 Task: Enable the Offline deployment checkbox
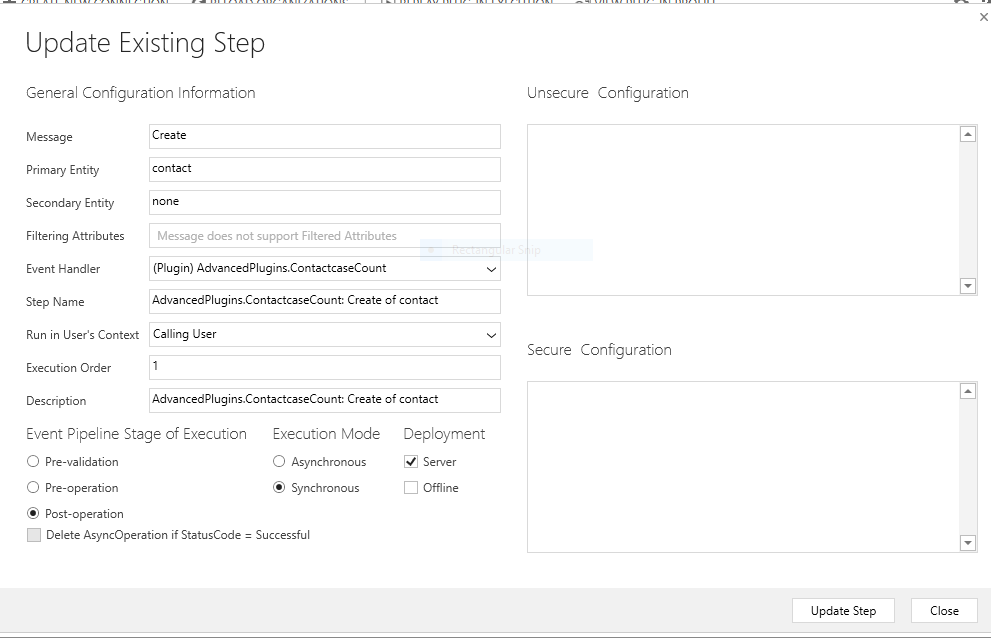pos(411,488)
